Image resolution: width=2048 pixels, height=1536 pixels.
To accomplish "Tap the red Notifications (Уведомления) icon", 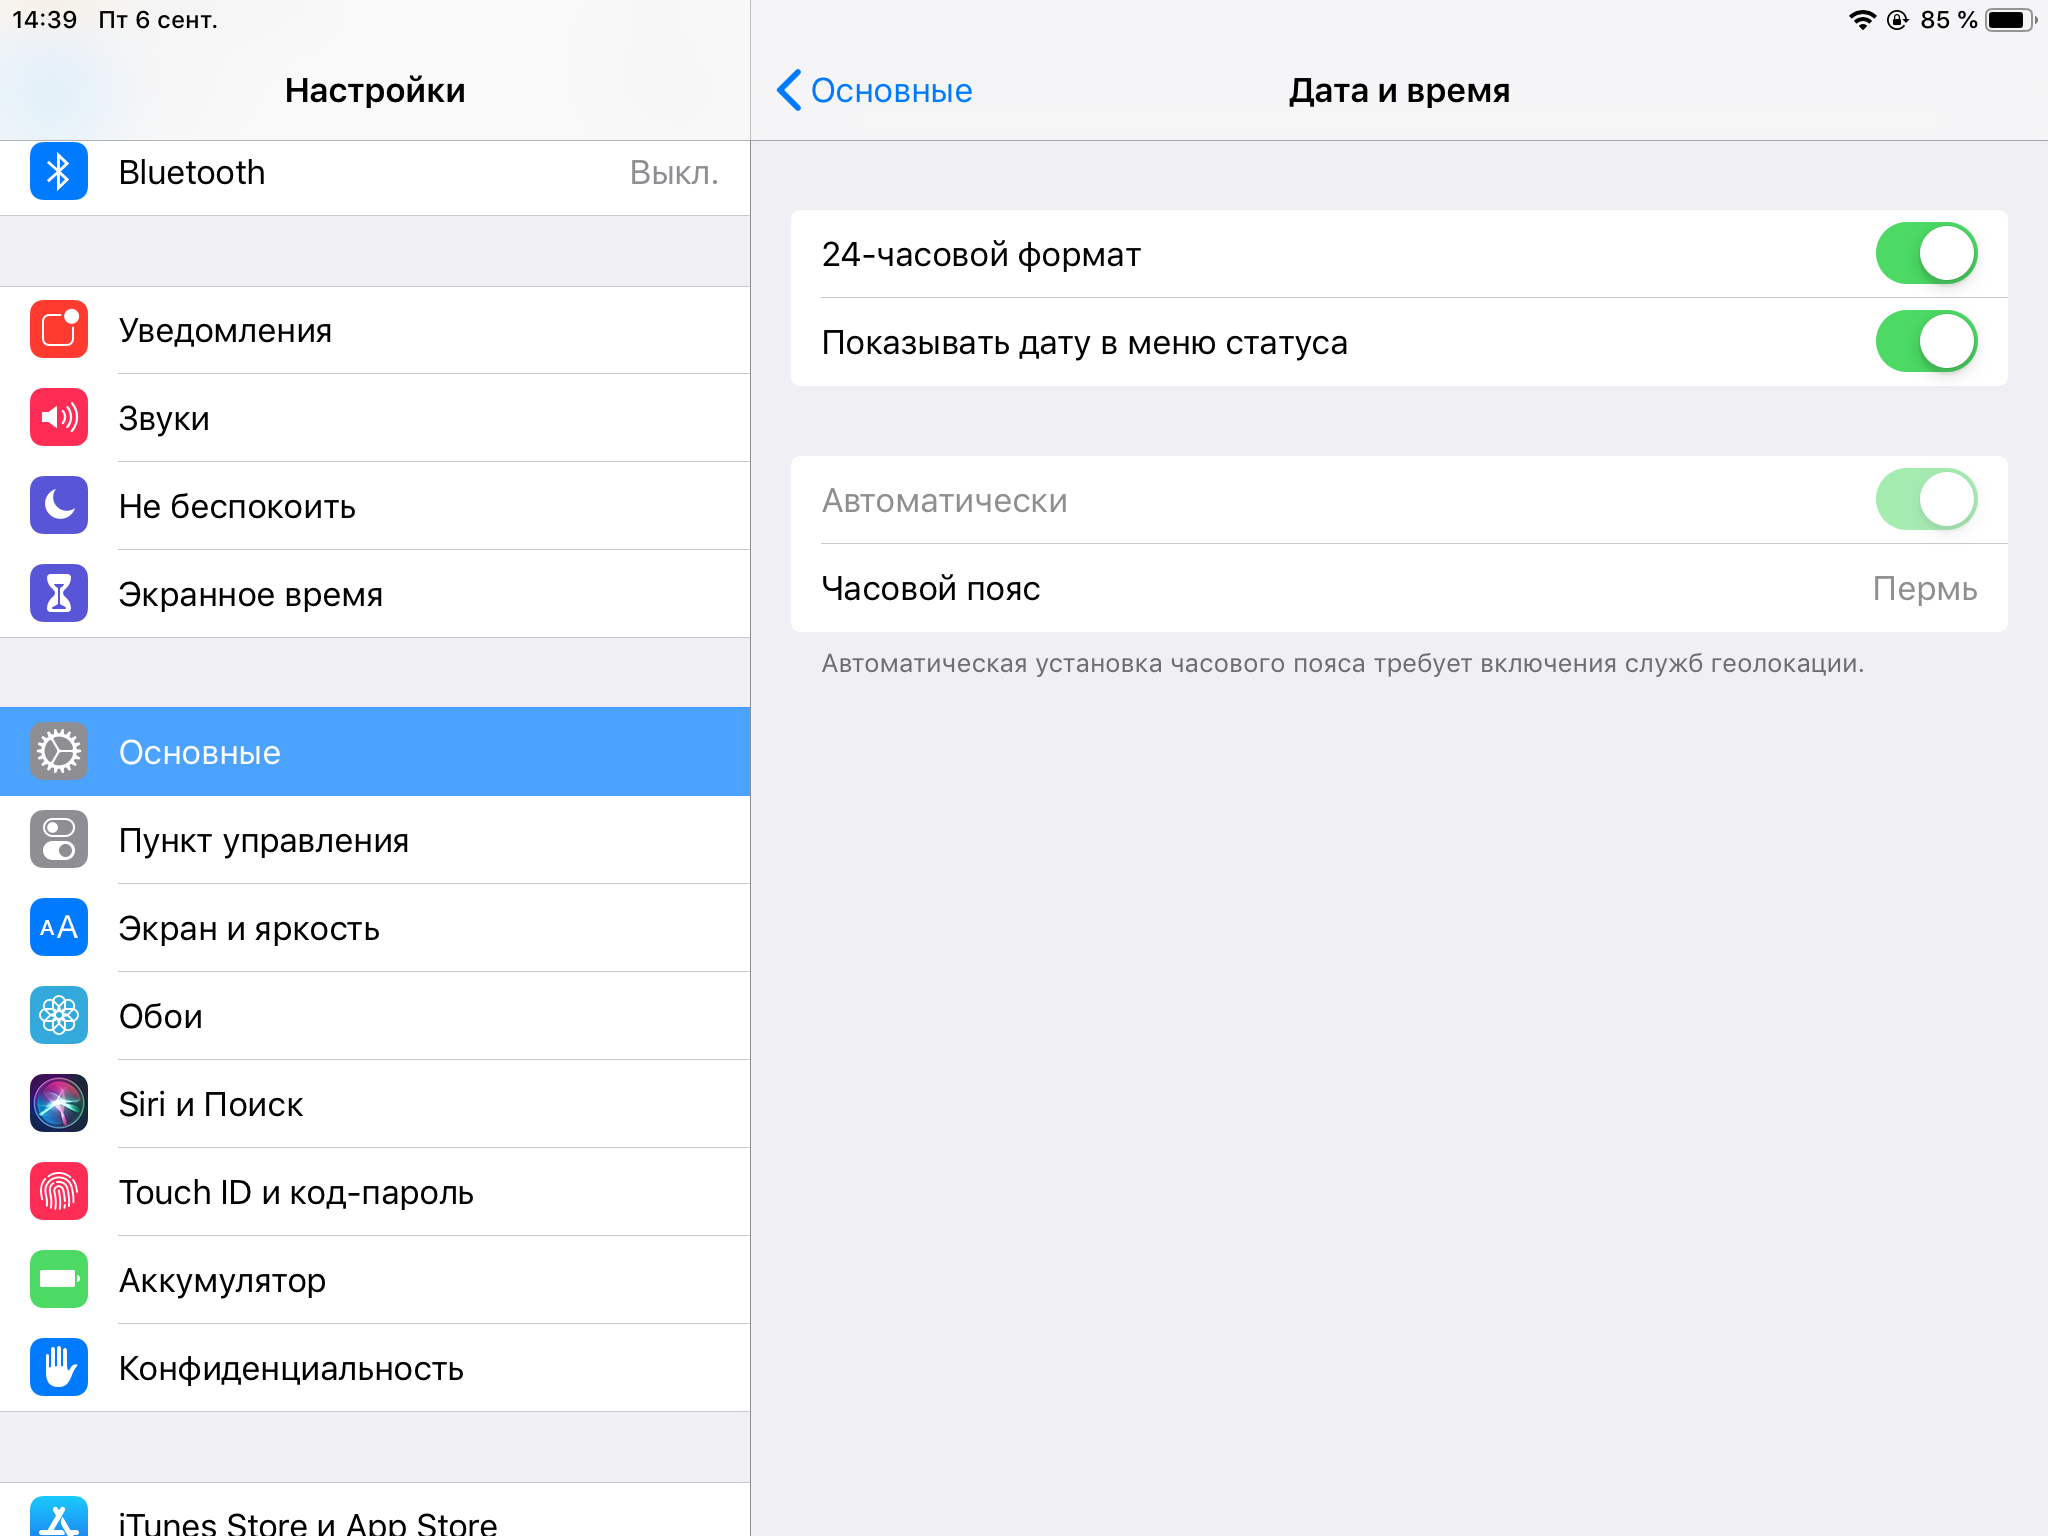I will tap(59, 329).
